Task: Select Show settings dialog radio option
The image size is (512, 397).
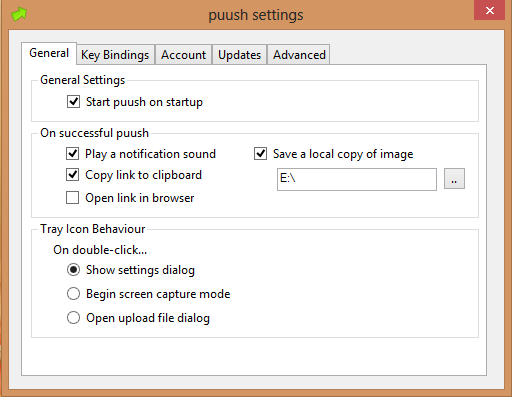Action: (73, 269)
